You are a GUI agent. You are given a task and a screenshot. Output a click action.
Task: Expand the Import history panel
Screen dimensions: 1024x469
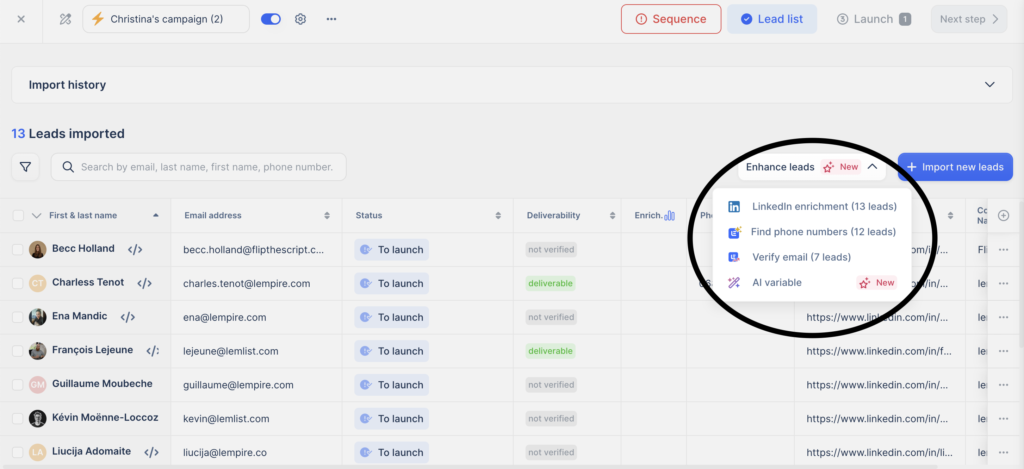click(990, 85)
